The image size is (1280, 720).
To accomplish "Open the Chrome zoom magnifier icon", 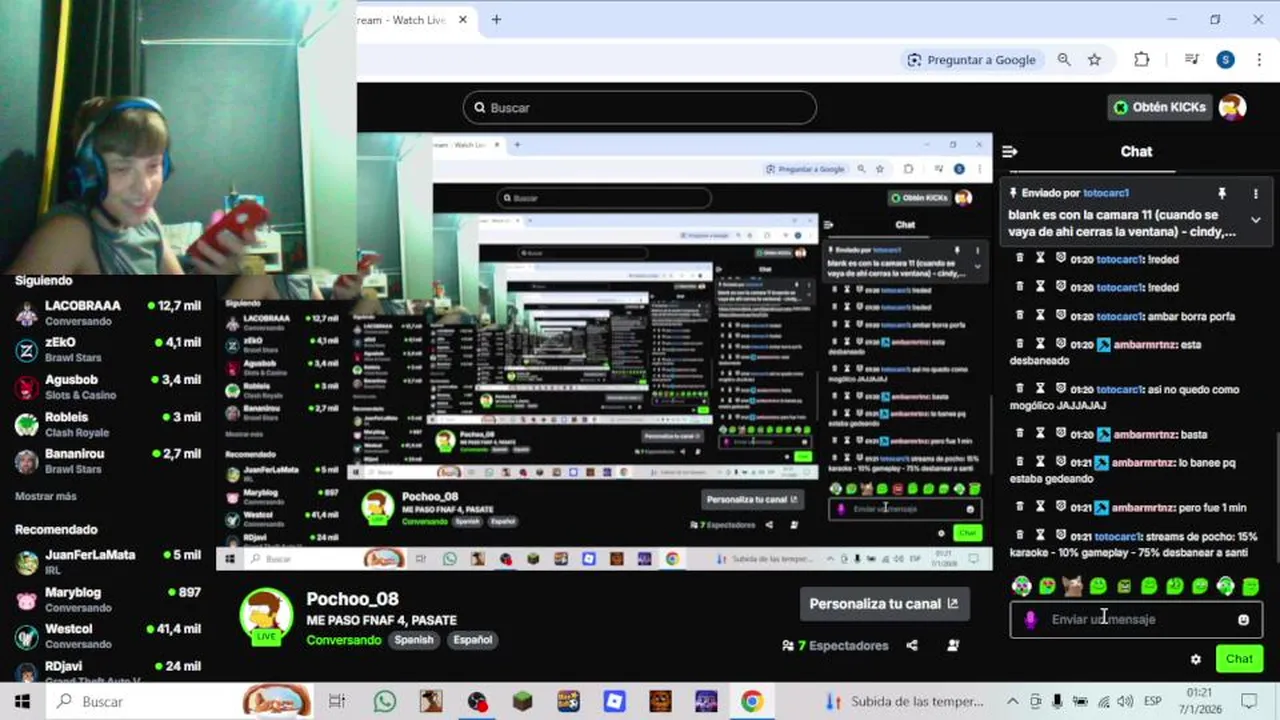I will click(1064, 60).
